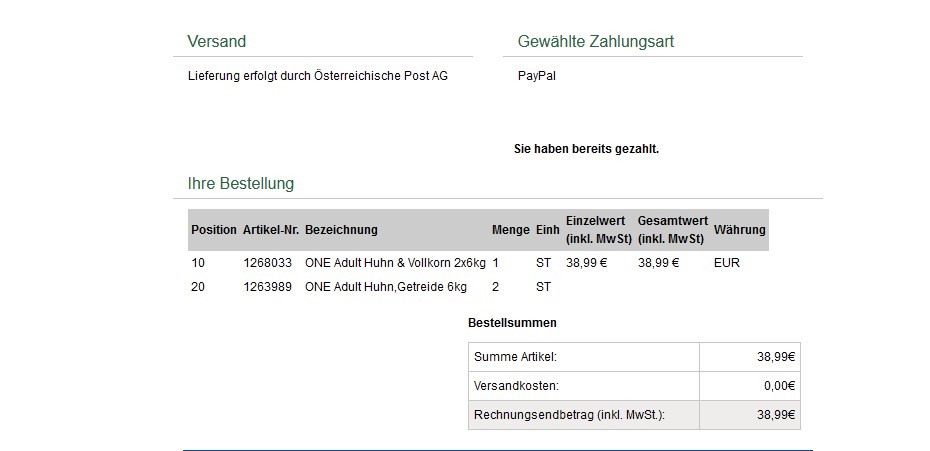
Task: Click the Artikel-Nr. column header
Action: (x=271, y=230)
